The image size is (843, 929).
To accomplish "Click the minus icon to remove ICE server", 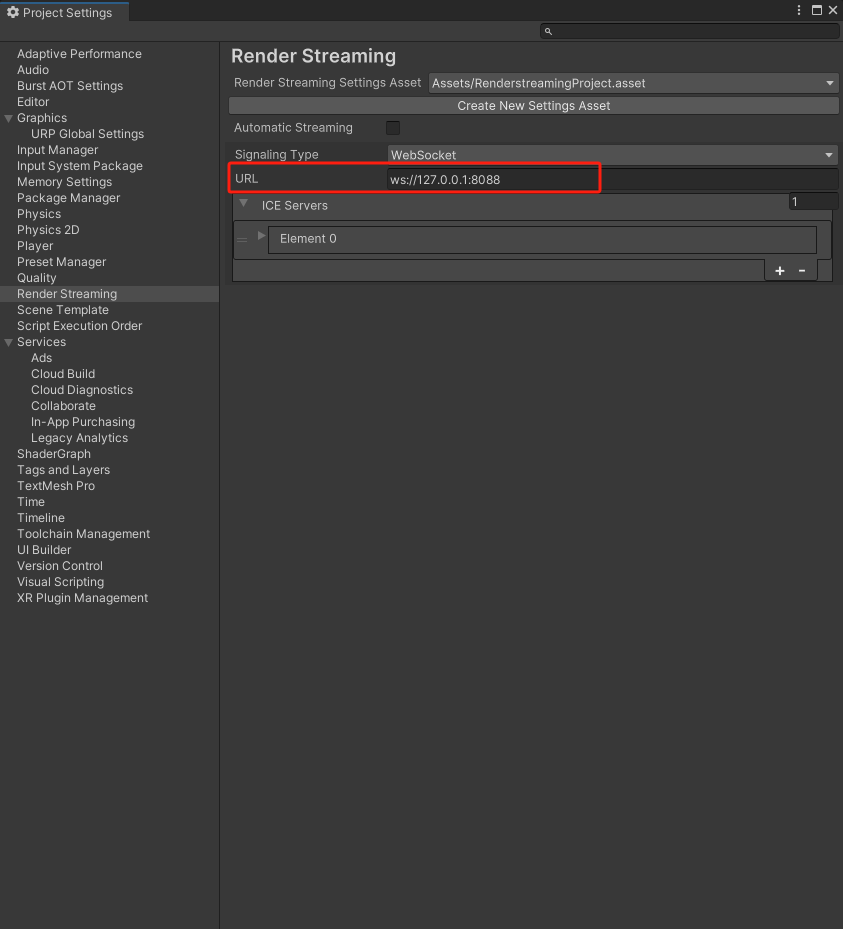I will (802, 271).
